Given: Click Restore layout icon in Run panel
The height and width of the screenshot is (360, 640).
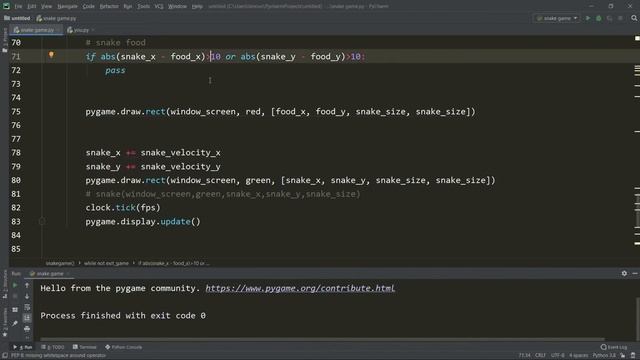Looking at the screenshot, I should (15, 310).
